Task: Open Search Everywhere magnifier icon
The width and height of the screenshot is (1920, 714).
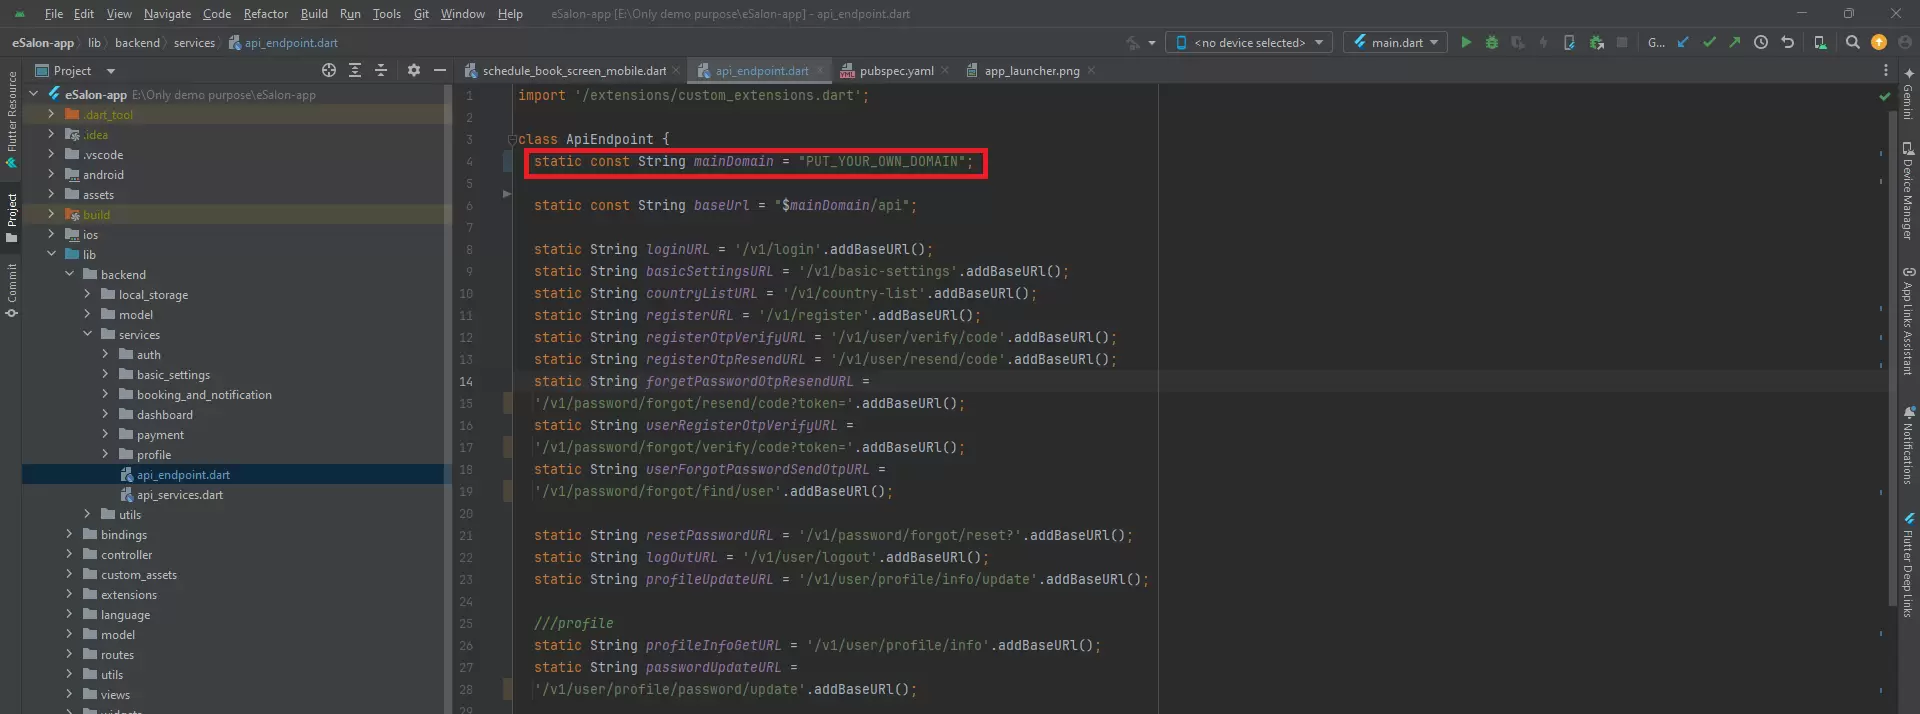Action: (x=1852, y=42)
